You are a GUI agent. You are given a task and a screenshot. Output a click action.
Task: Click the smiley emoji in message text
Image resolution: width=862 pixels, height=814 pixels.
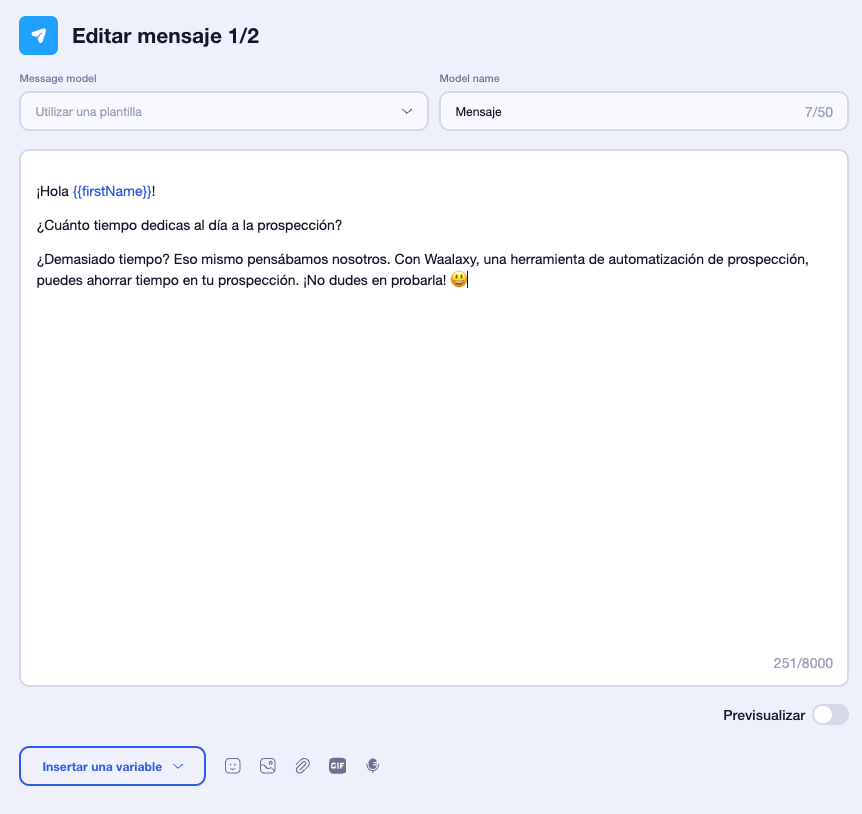point(458,281)
